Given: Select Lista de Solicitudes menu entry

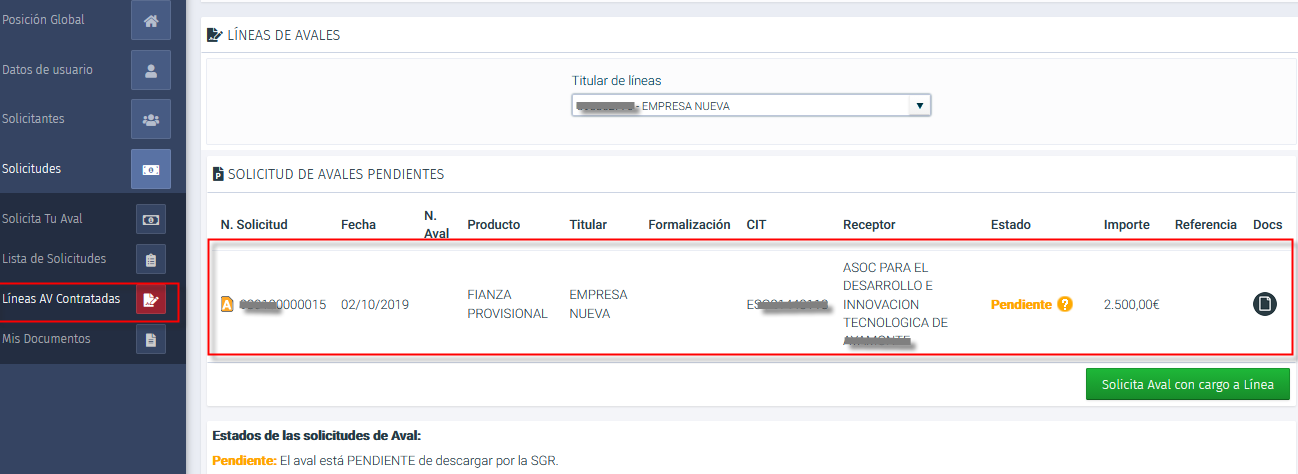Looking at the screenshot, I should (x=54, y=259).
